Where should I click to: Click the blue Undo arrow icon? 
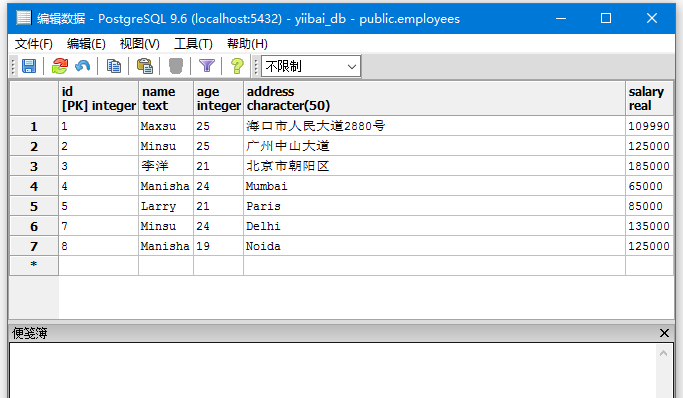pos(82,66)
